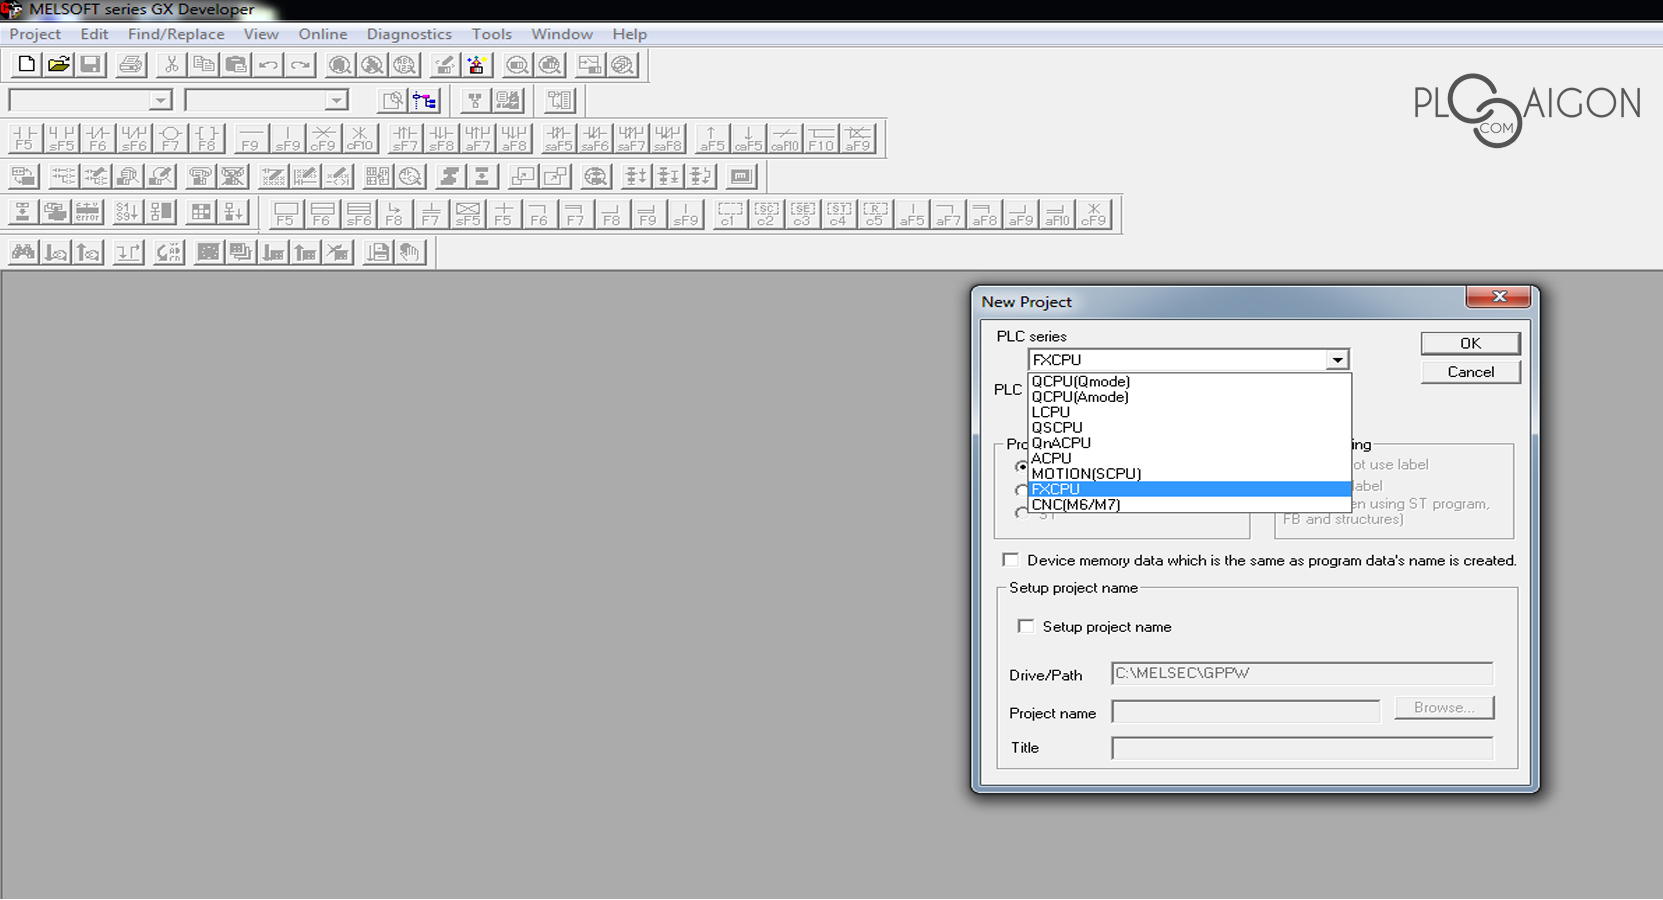1663x900 pixels.
Task: Choose QnACPU from the PLC series list
Action: [x=1190, y=443]
